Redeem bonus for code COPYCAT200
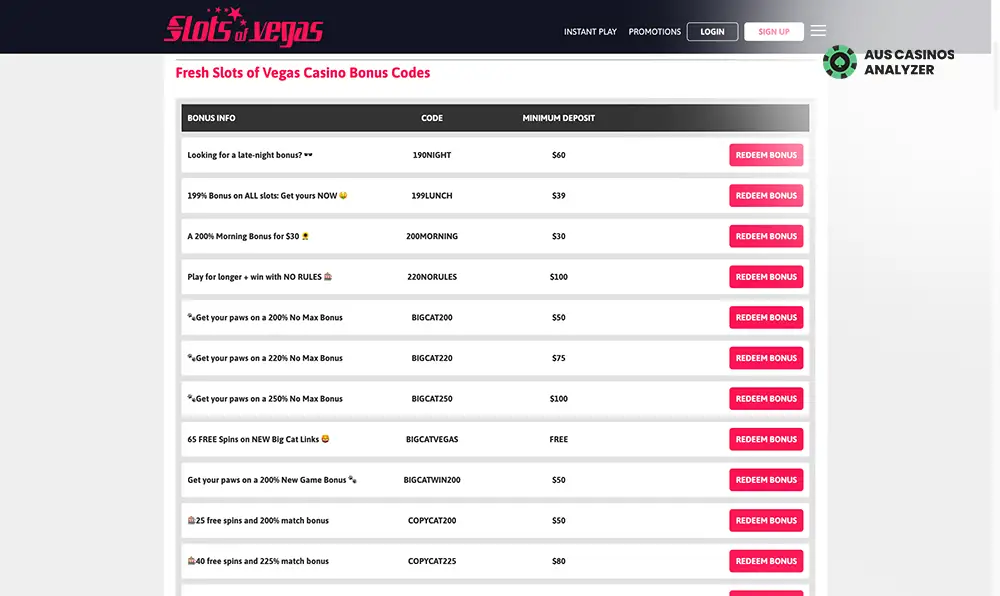 766,521
